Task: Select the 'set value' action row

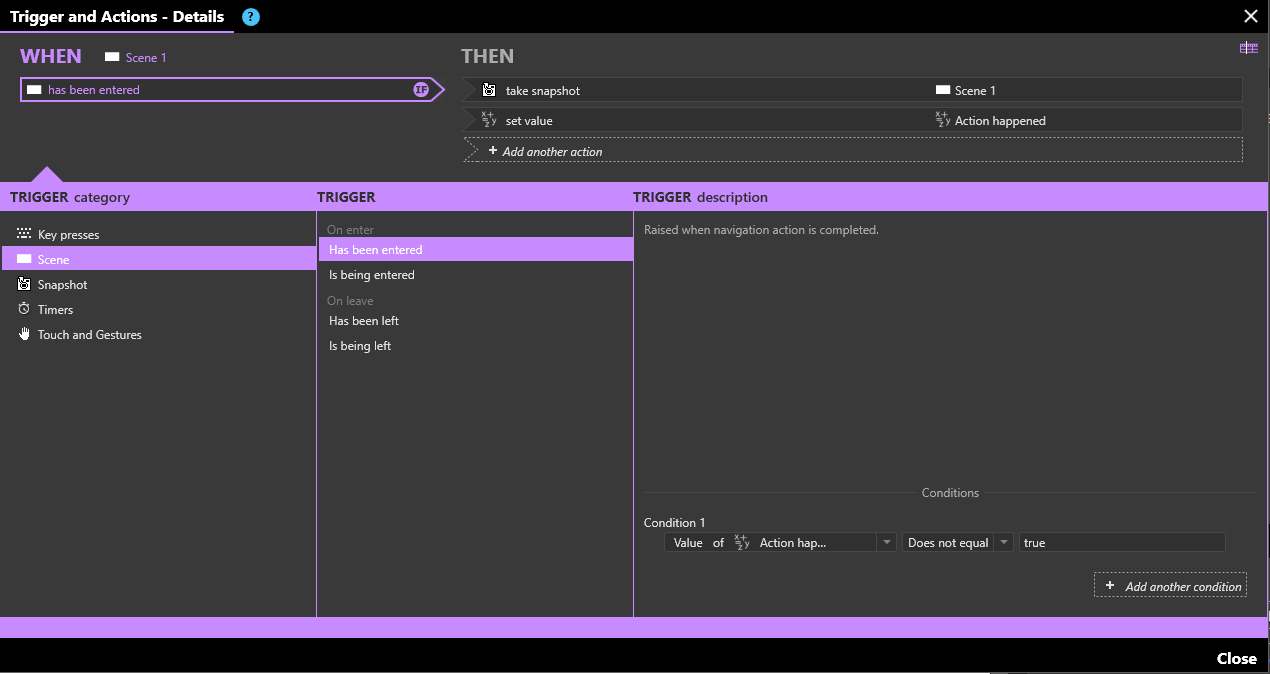Action: (700, 121)
